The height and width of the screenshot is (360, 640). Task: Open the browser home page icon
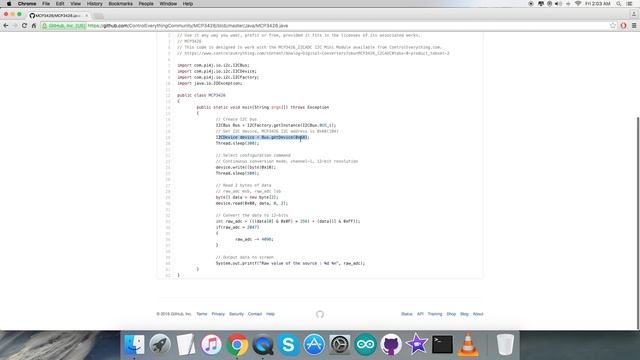coord(34,26)
